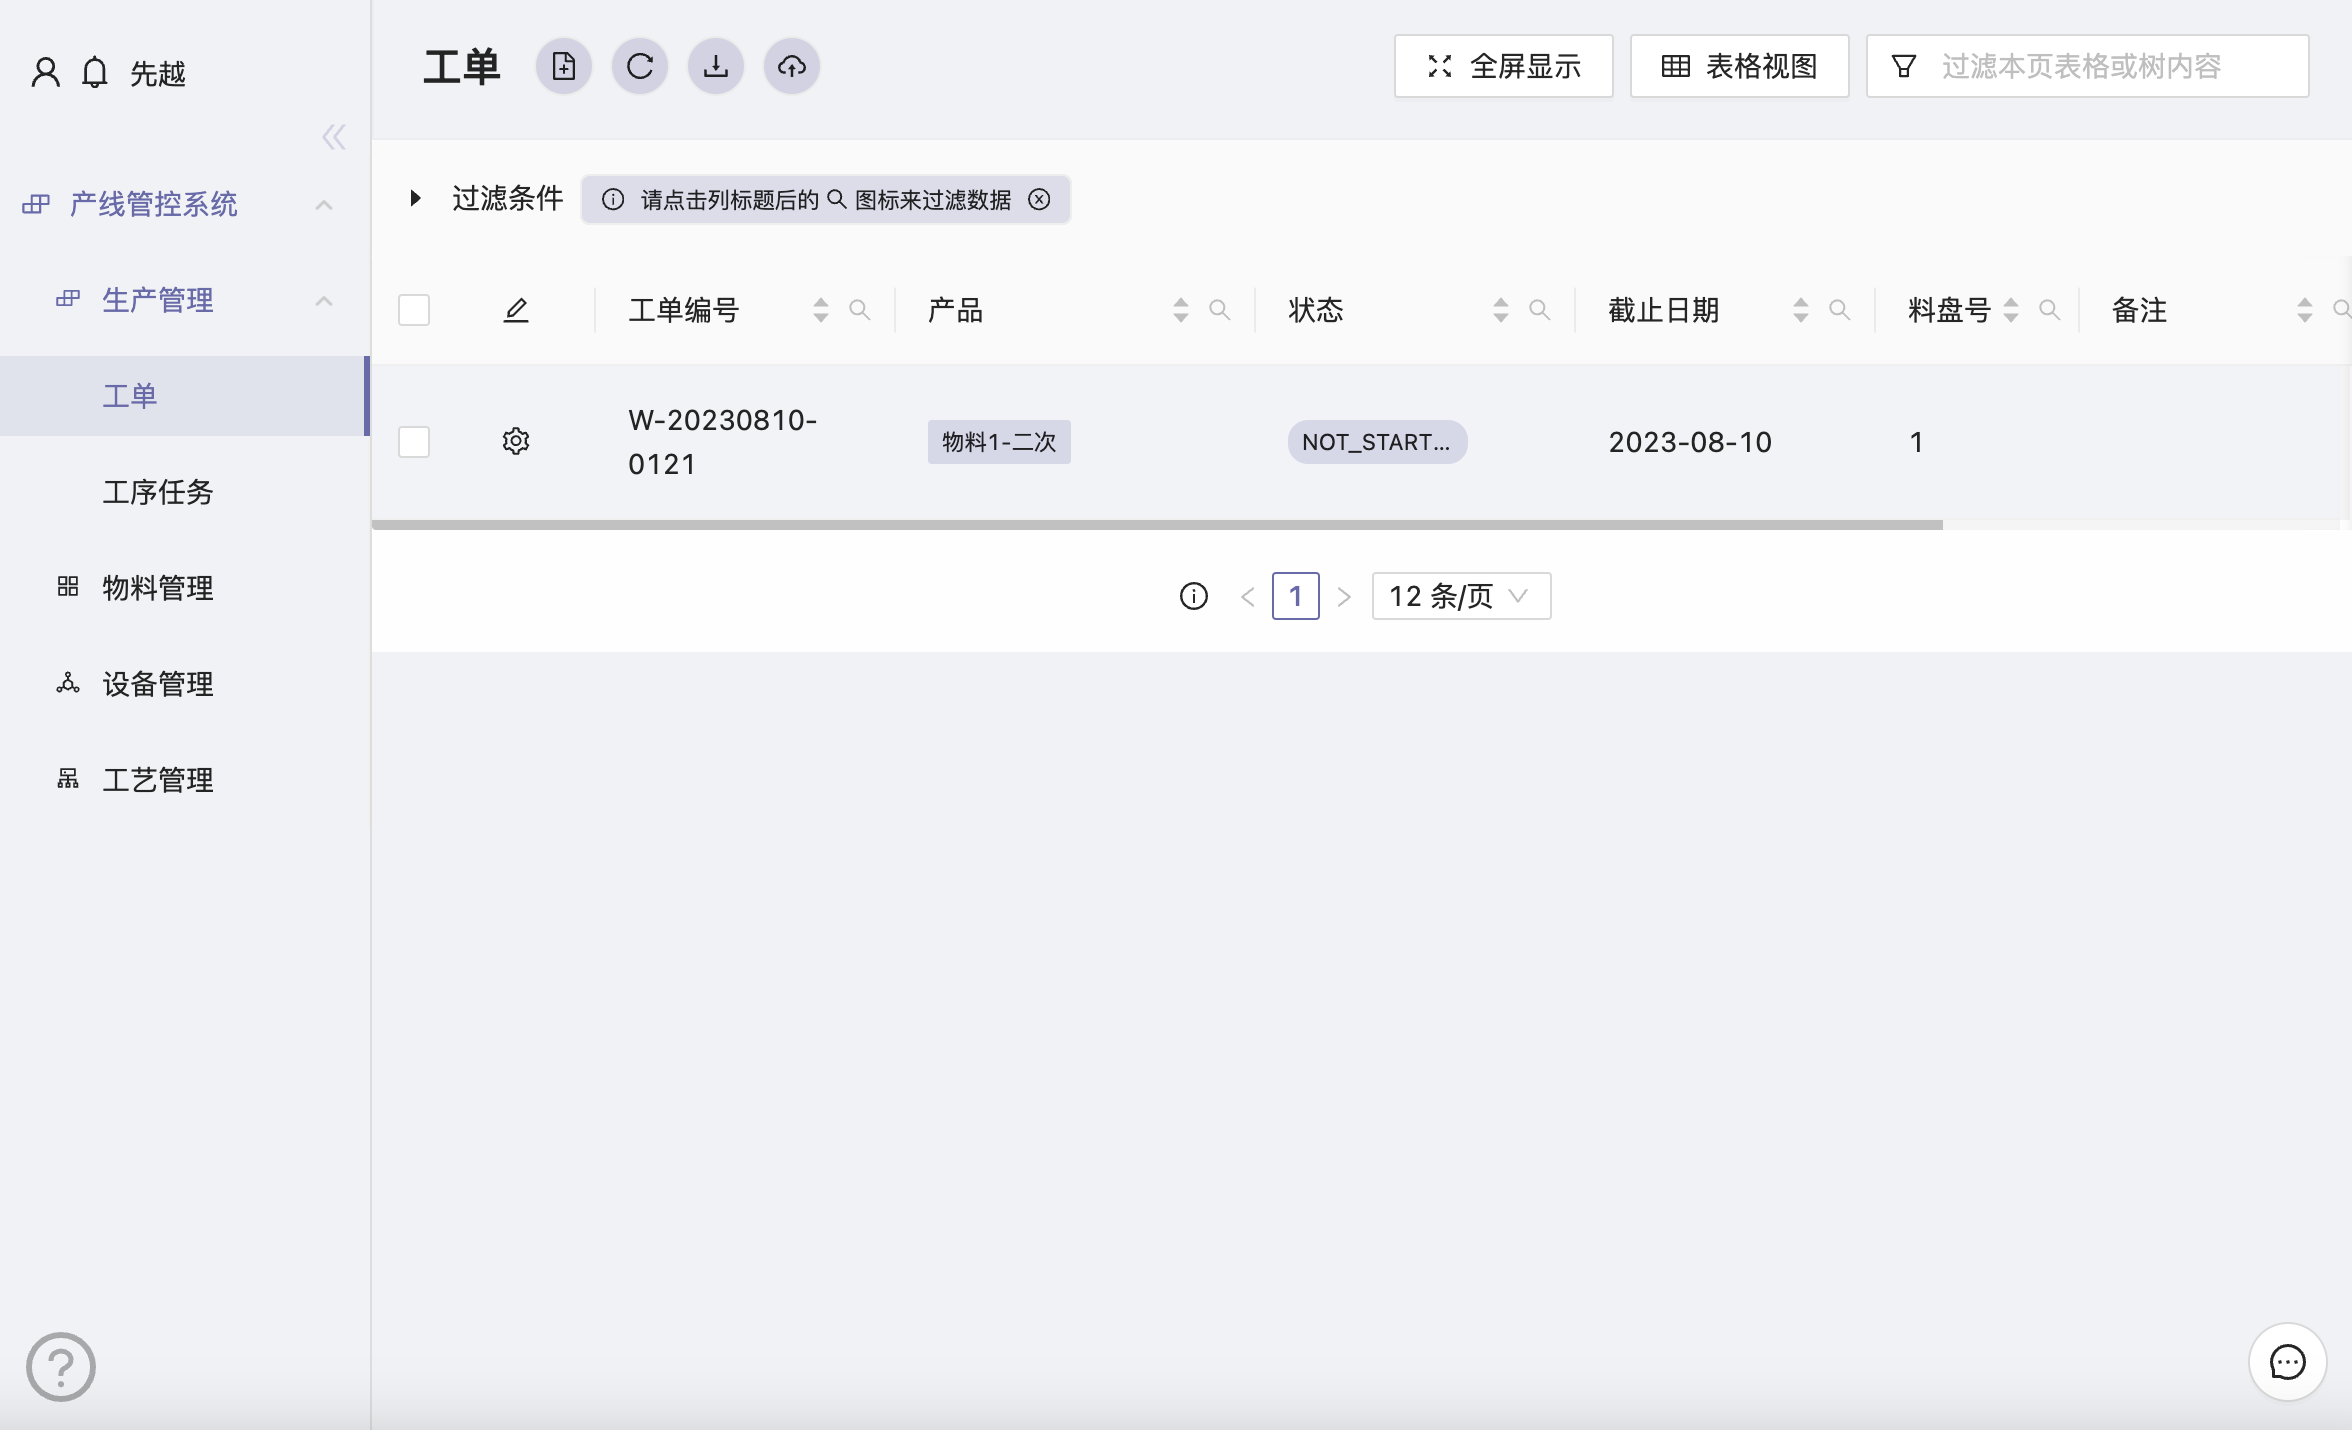This screenshot has height=1430, width=2352.
Task: Check the W-20230810-0121 row checkbox
Action: pos(414,441)
